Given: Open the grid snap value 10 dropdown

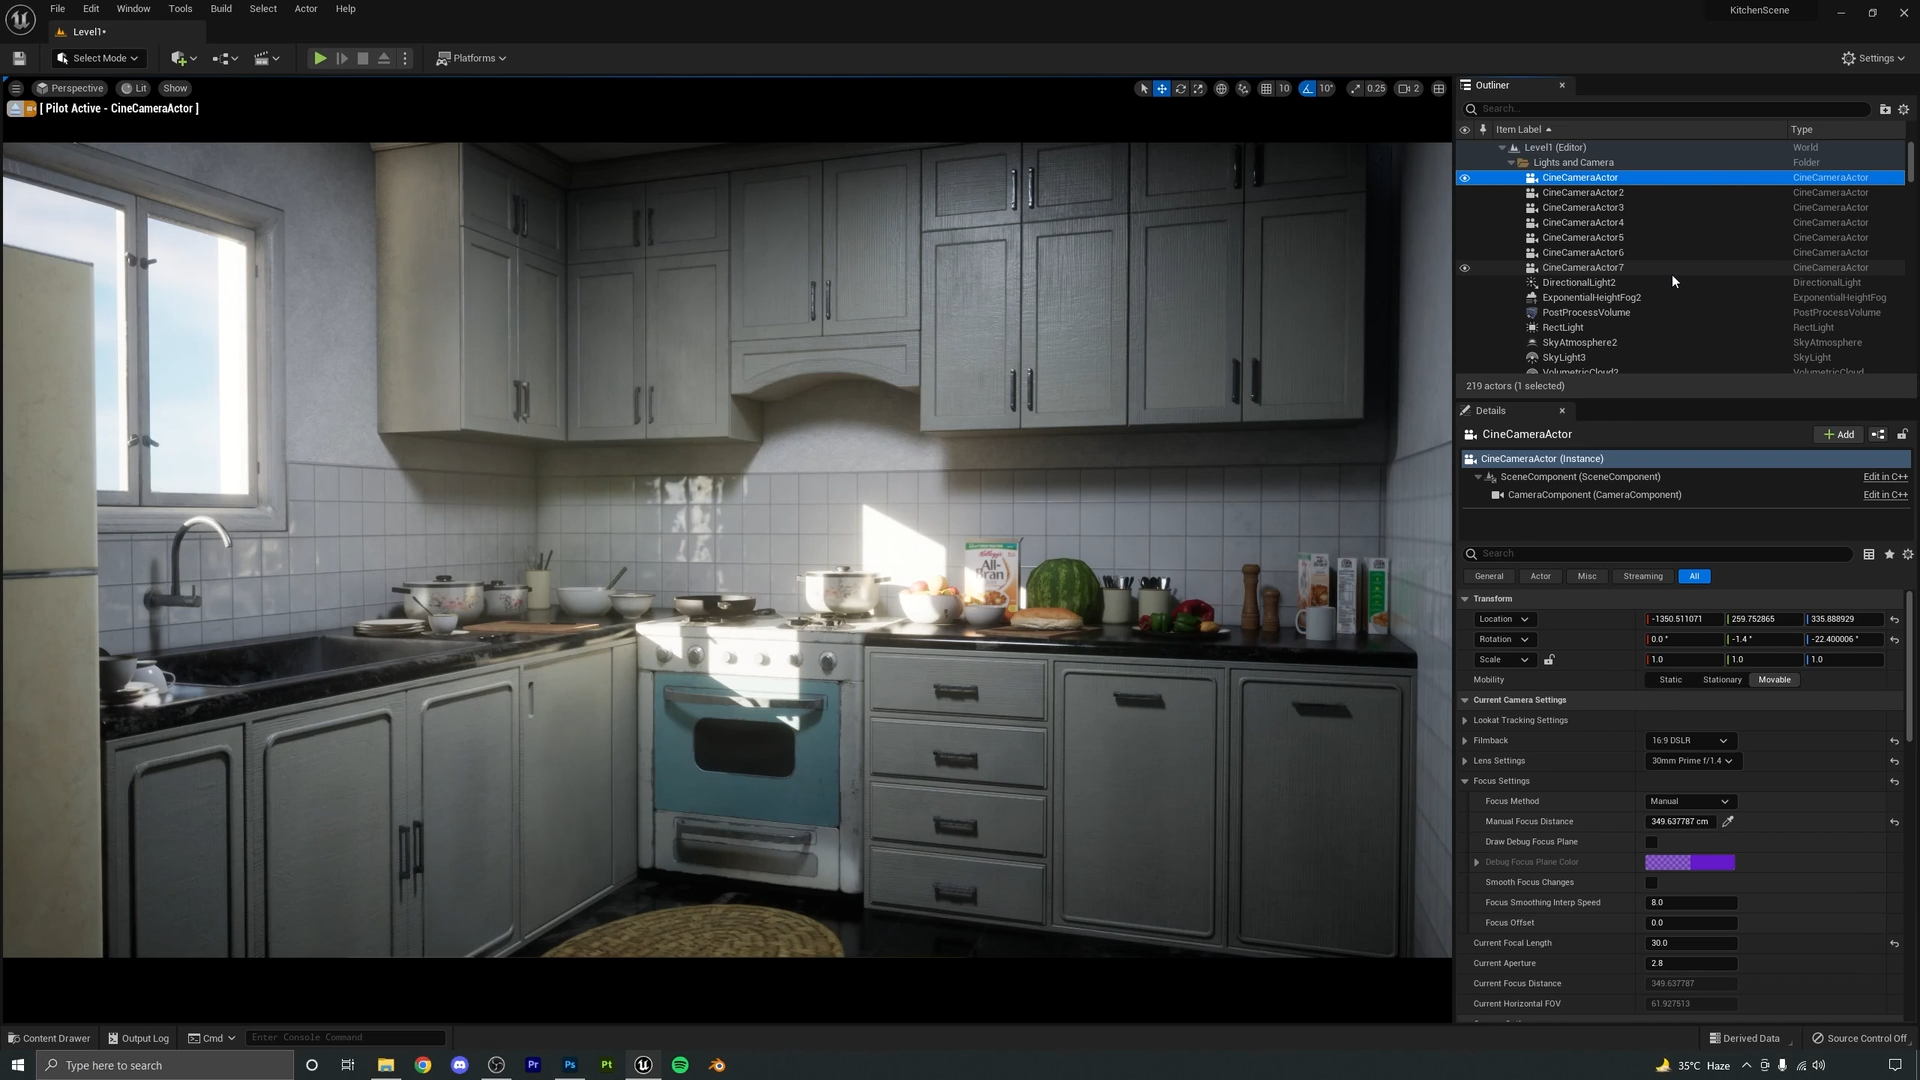Looking at the screenshot, I should pos(1284,88).
